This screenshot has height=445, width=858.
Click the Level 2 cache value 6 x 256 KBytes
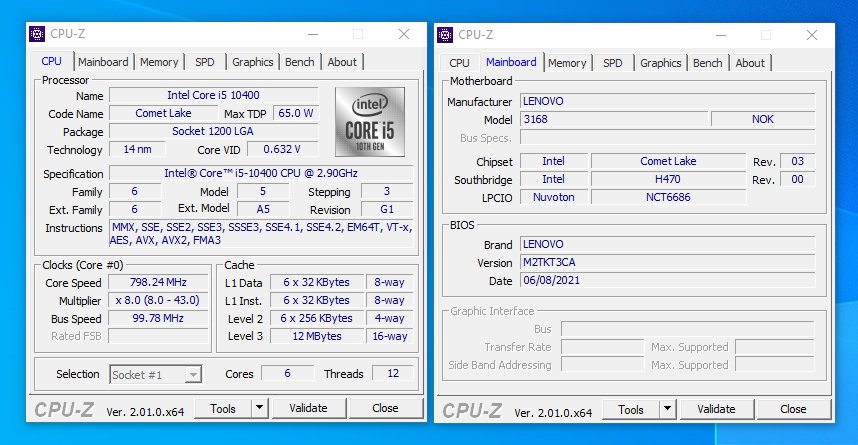(x=317, y=319)
